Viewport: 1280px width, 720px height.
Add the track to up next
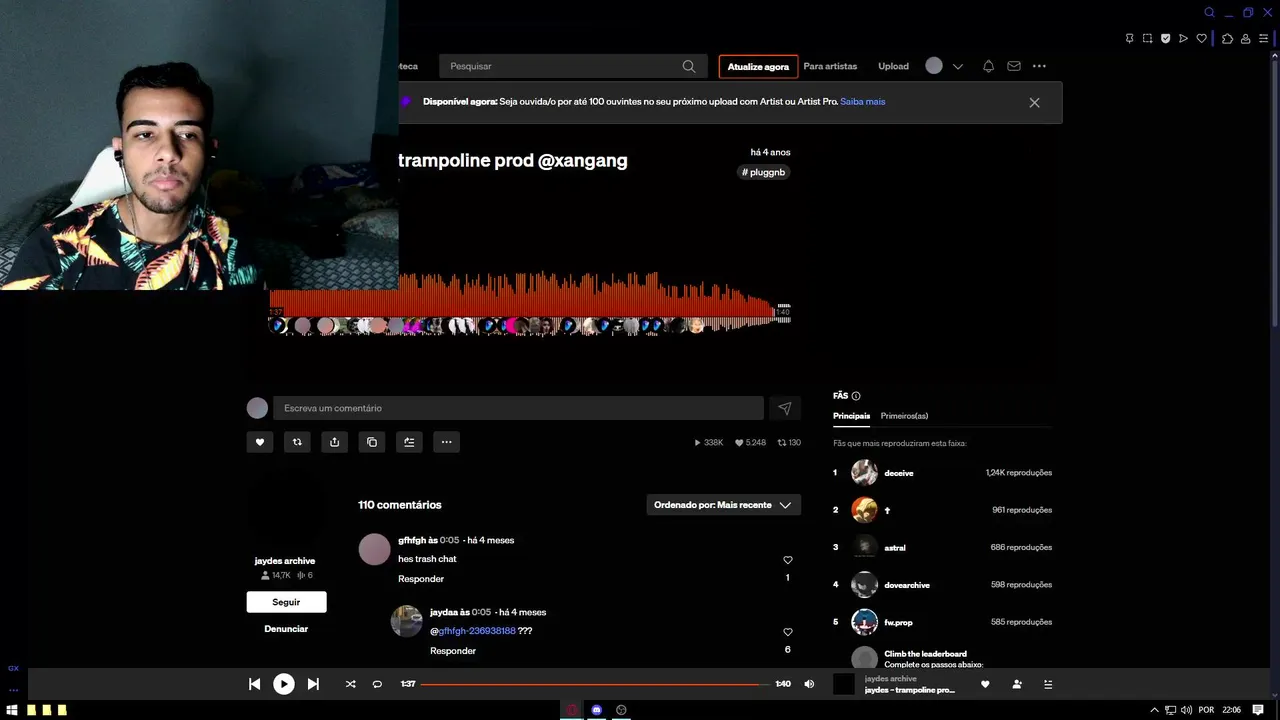point(409,442)
